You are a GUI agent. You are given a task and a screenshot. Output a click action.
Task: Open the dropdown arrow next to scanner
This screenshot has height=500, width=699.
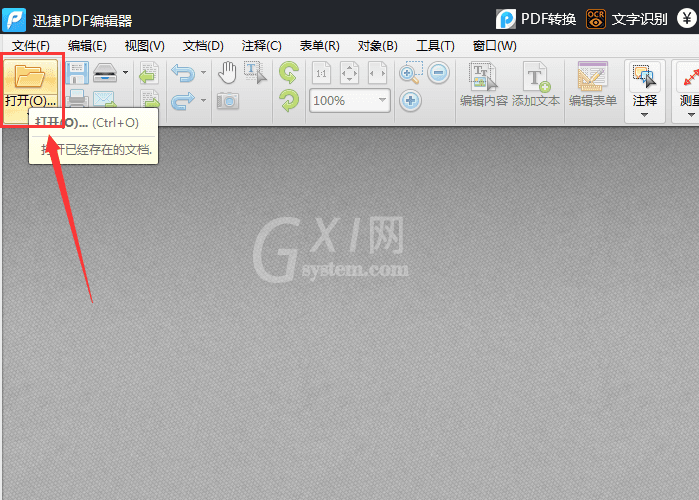(126, 73)
